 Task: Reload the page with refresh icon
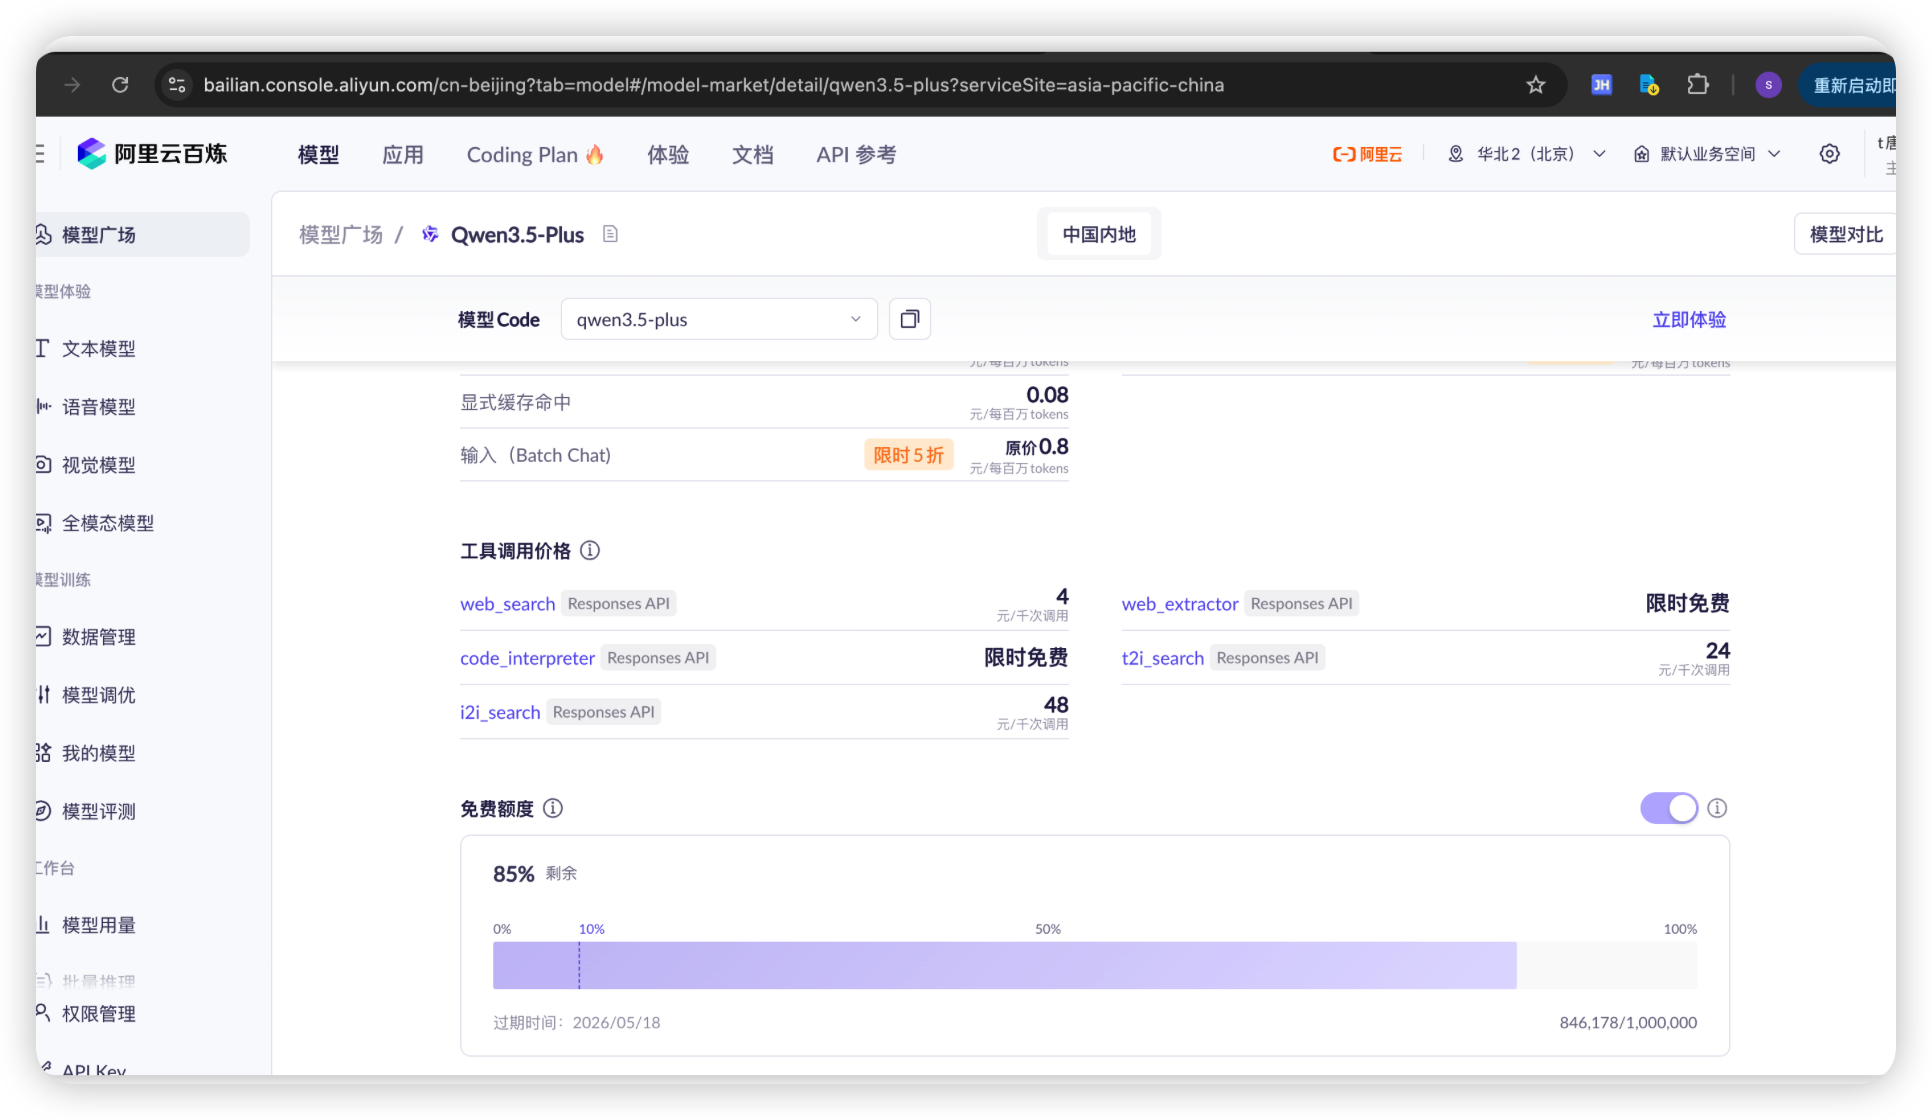tap(120, 85)
